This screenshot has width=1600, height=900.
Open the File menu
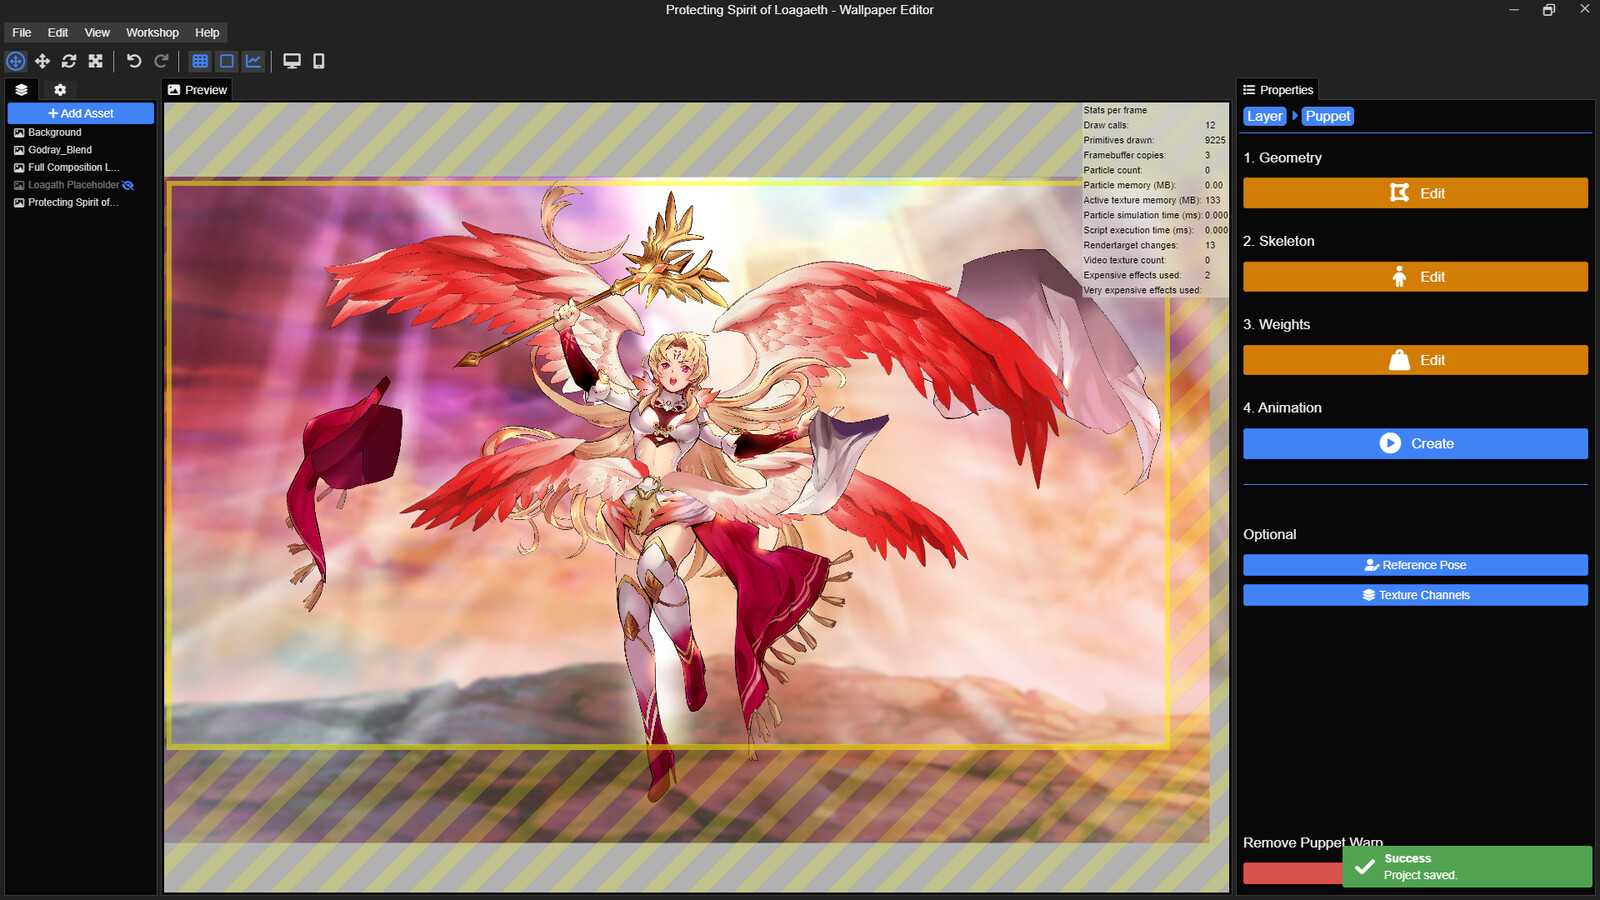point(22,32)
